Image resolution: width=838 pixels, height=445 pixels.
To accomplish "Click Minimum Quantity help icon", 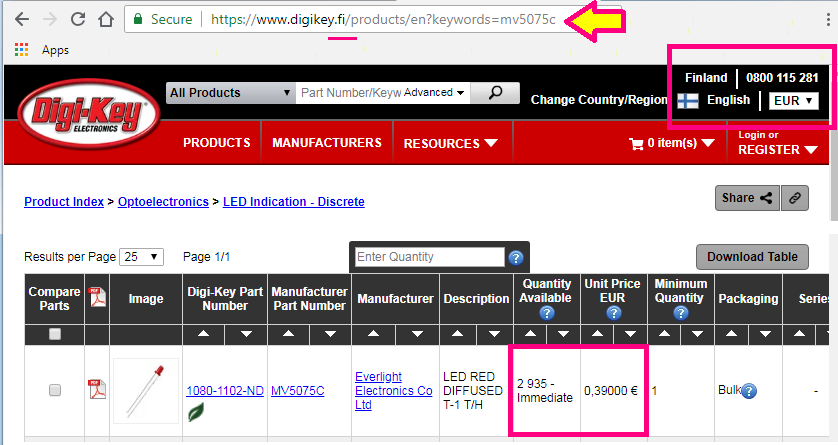I will click(x=680, y=313).
